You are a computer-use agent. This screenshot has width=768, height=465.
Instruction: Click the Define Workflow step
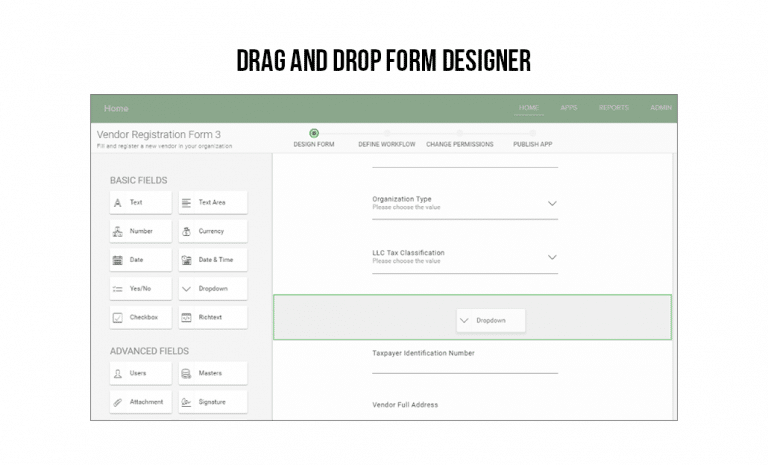click(385, 144)
